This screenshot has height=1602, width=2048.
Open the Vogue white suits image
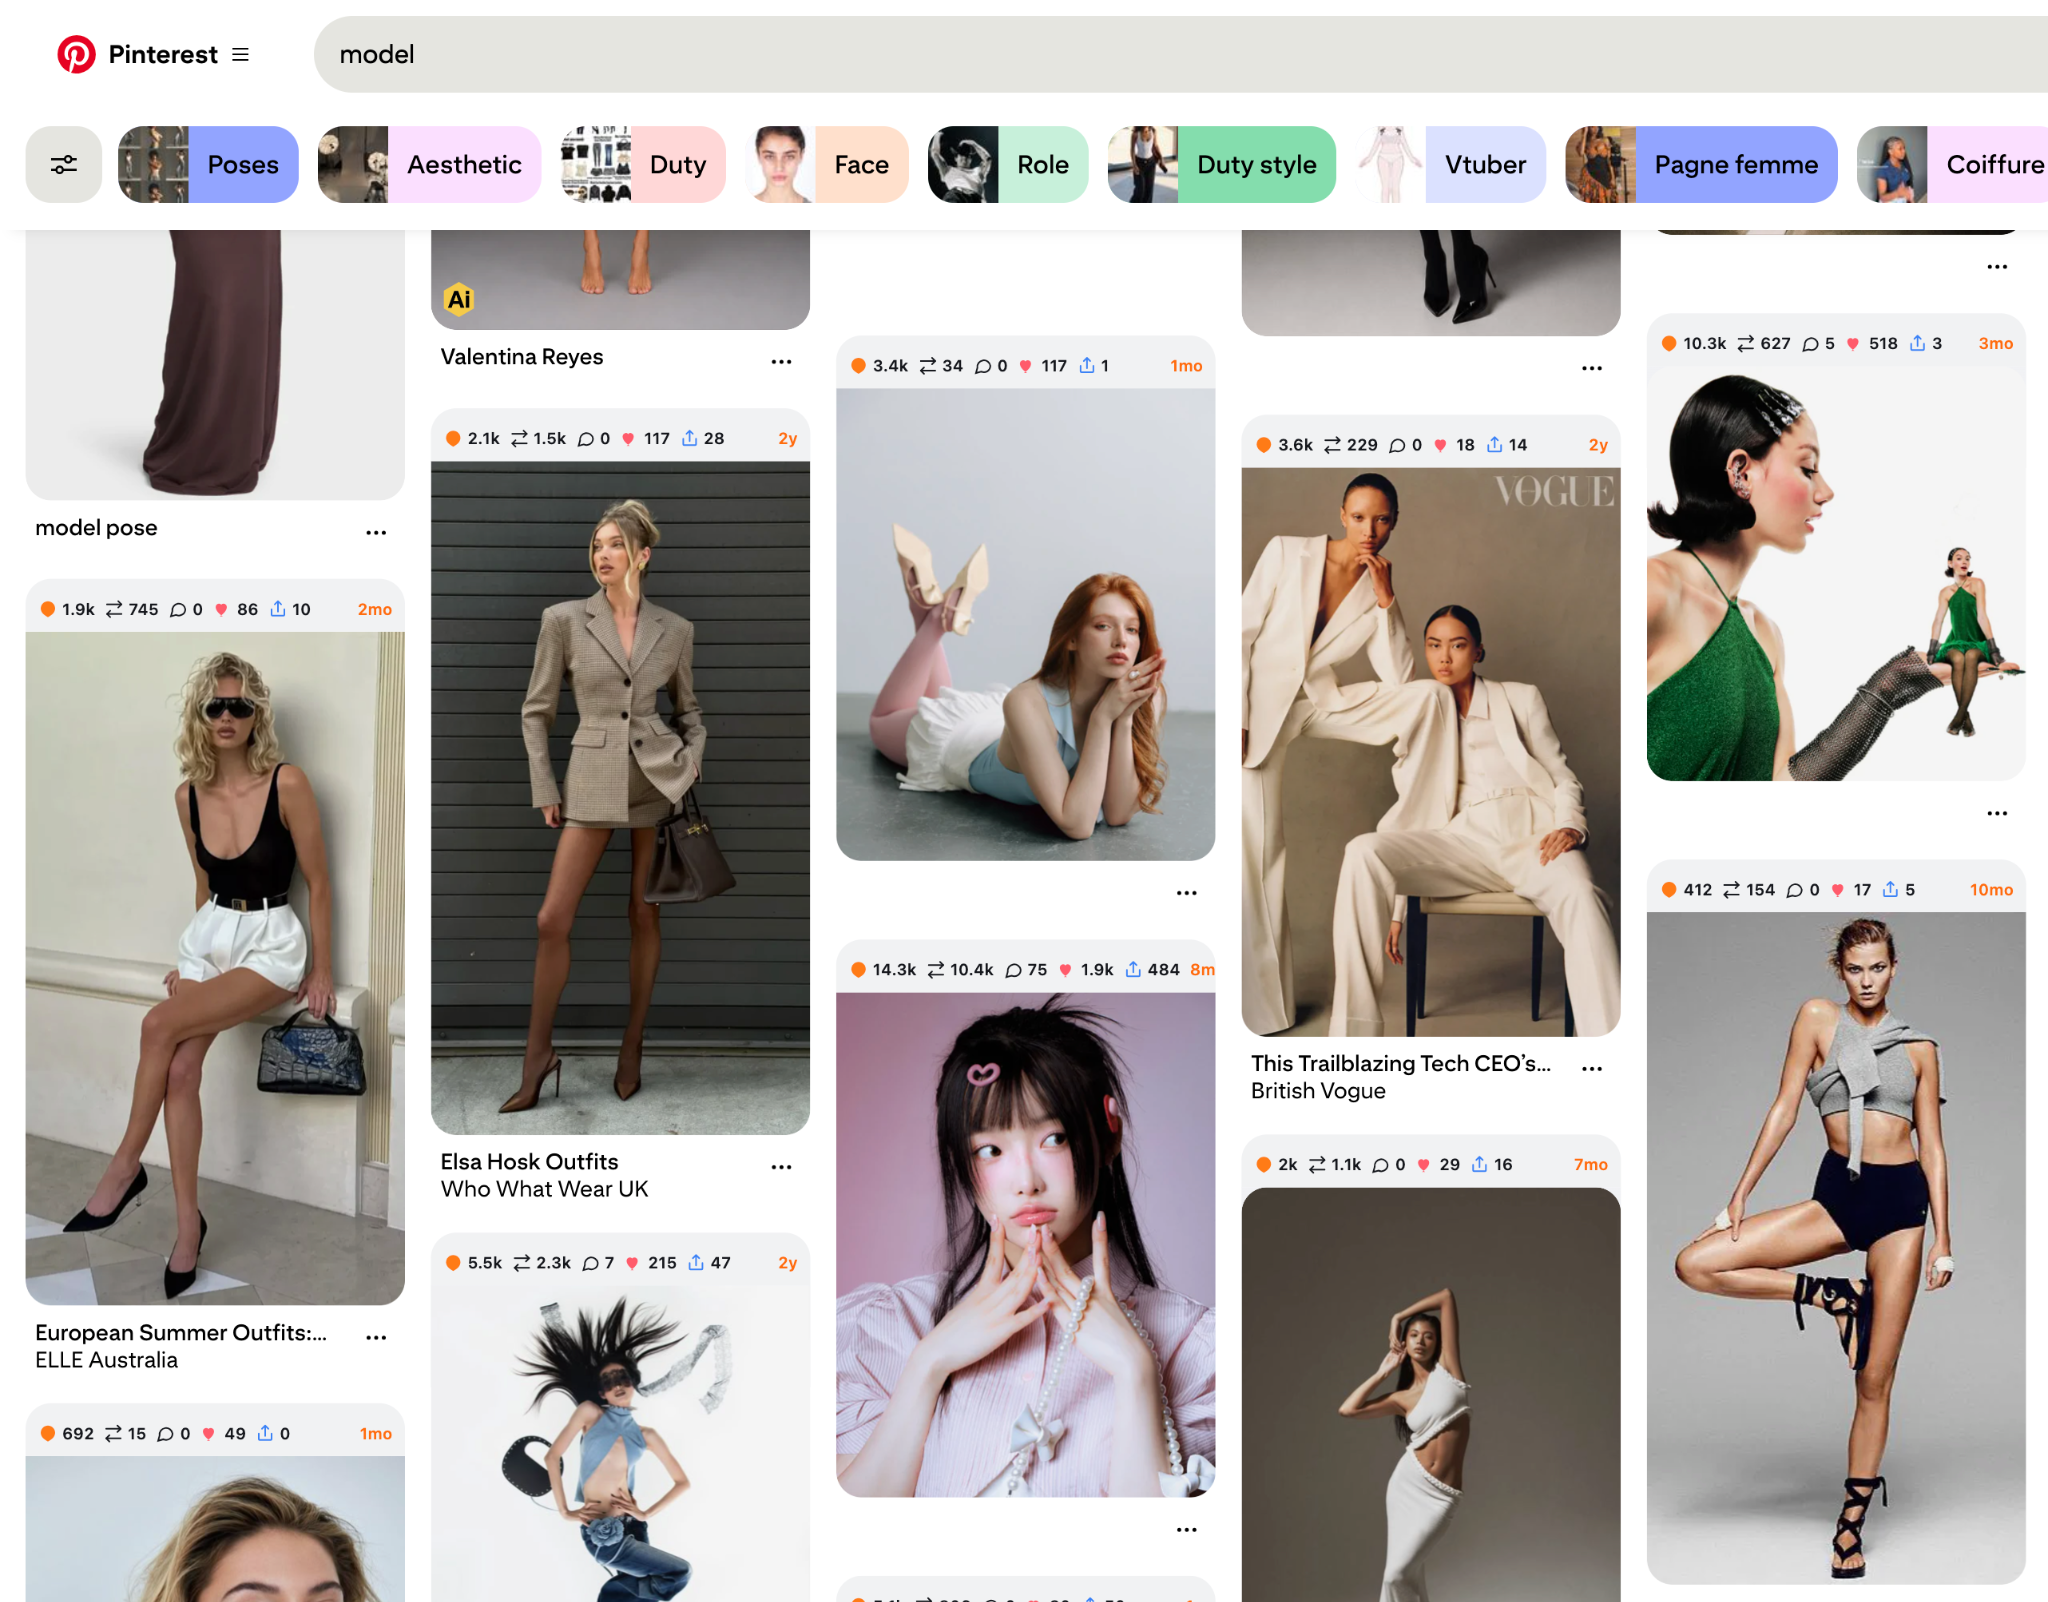click(1431, 752)
